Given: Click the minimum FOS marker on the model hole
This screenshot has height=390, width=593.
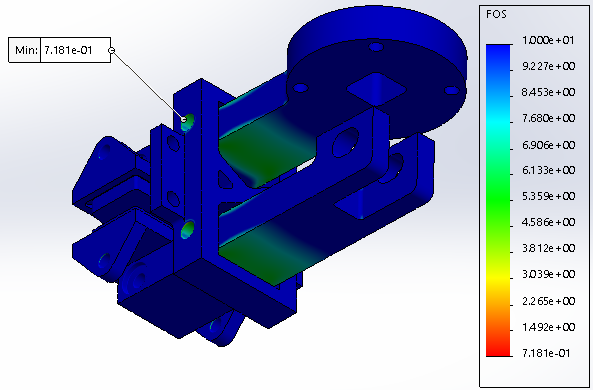Looking at the screenshot, I should pyautogui.click(x=184, y=120).
